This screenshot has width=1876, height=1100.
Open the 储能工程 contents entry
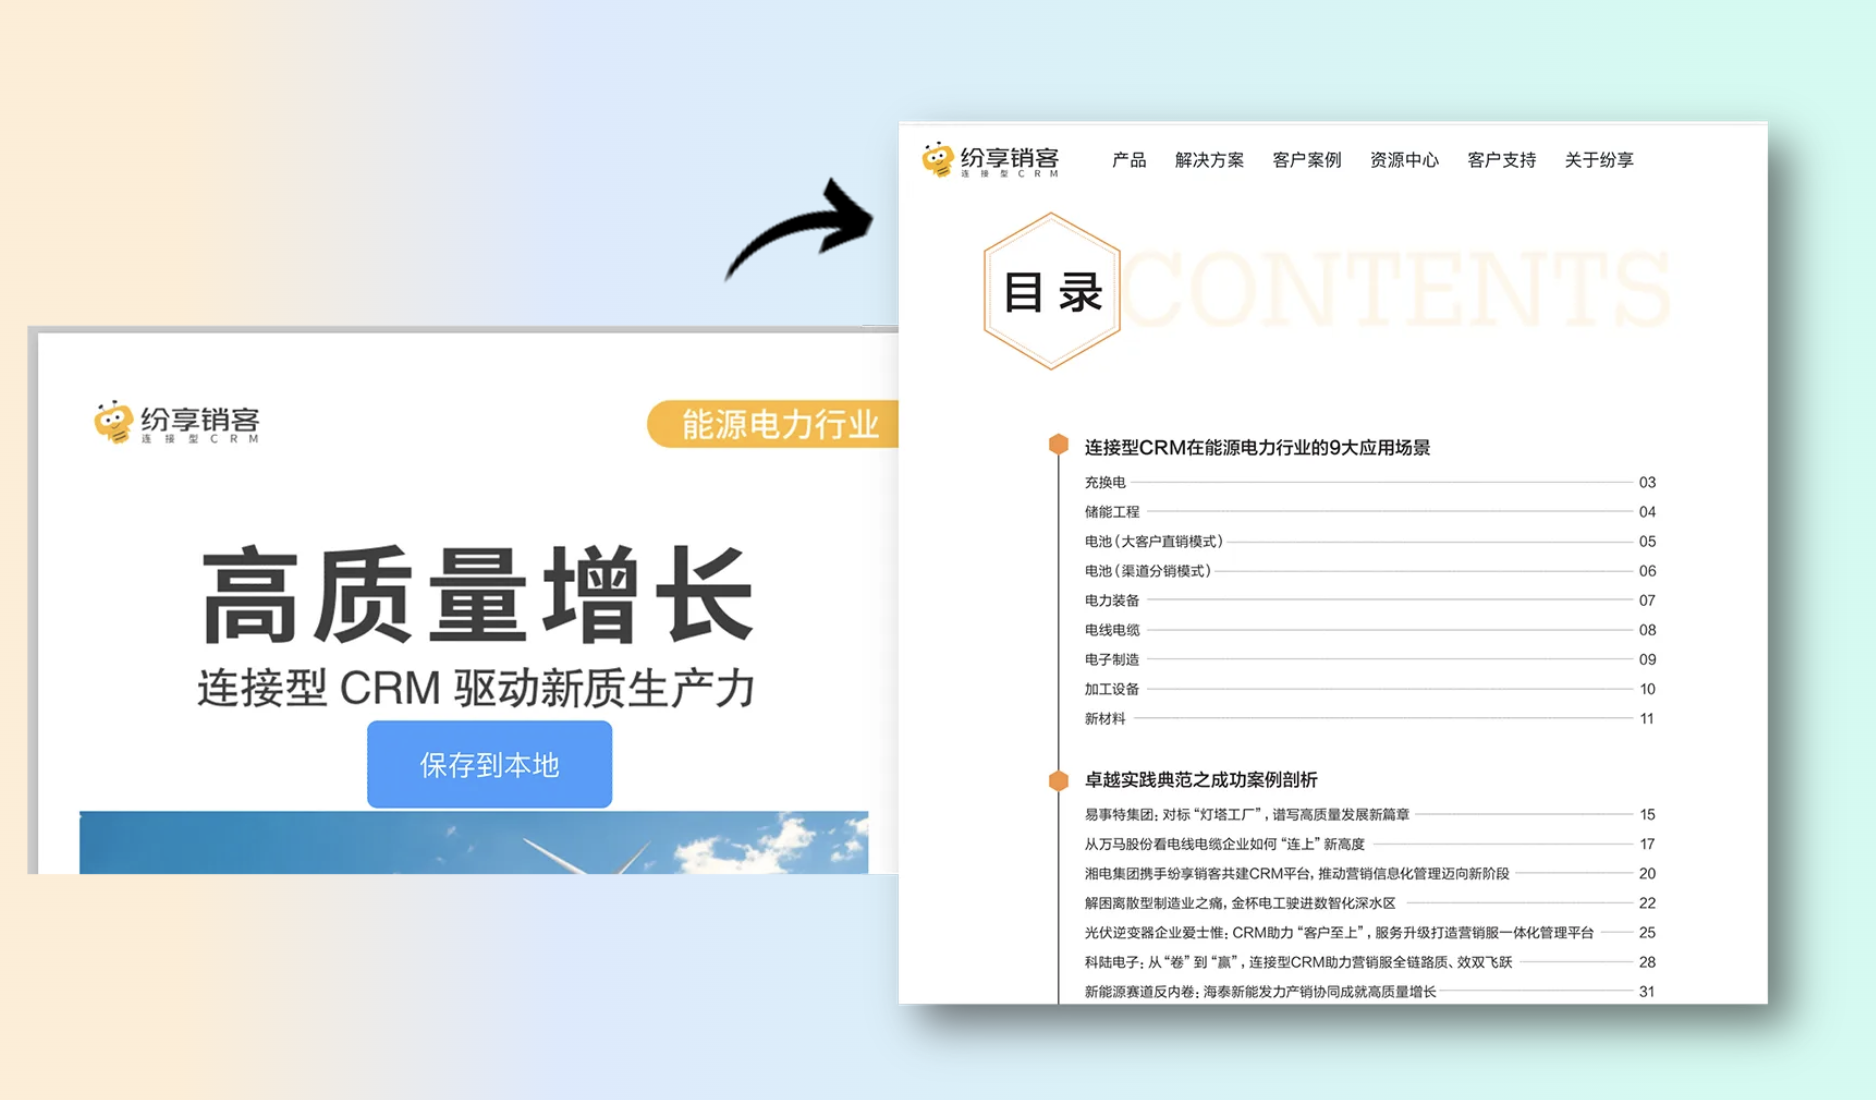(1369, 512)
